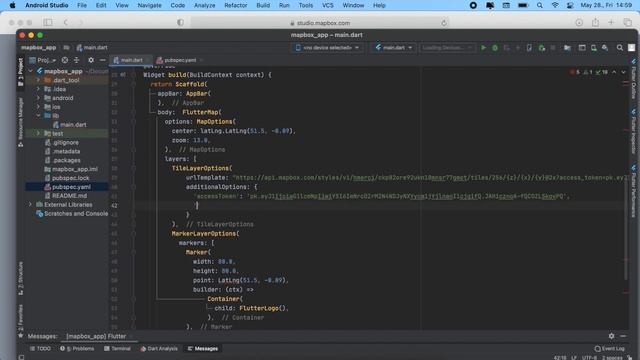
Task: Click mapbox_app breadcrumb in navigation bar
Action: tap(38, 48)
